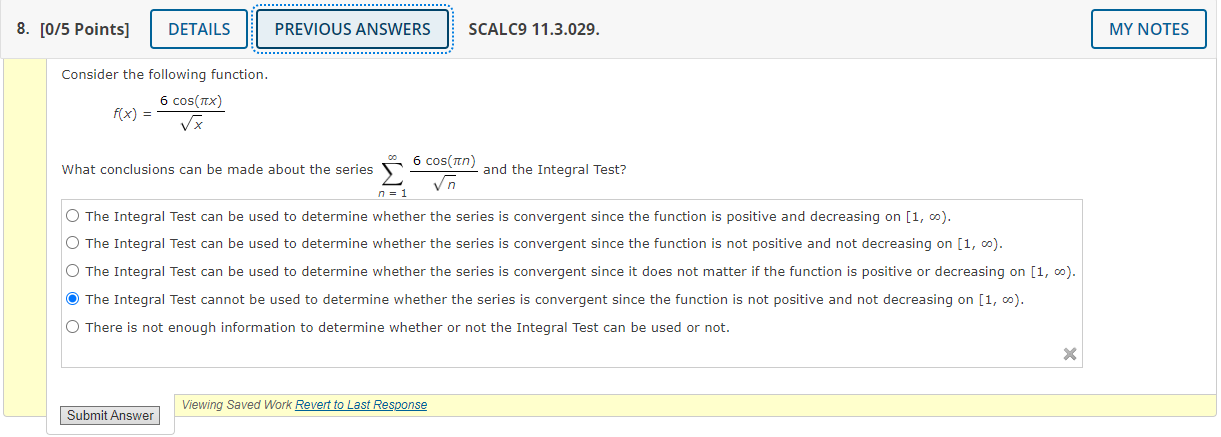Click the Submit Answer button

pos(110,415)
